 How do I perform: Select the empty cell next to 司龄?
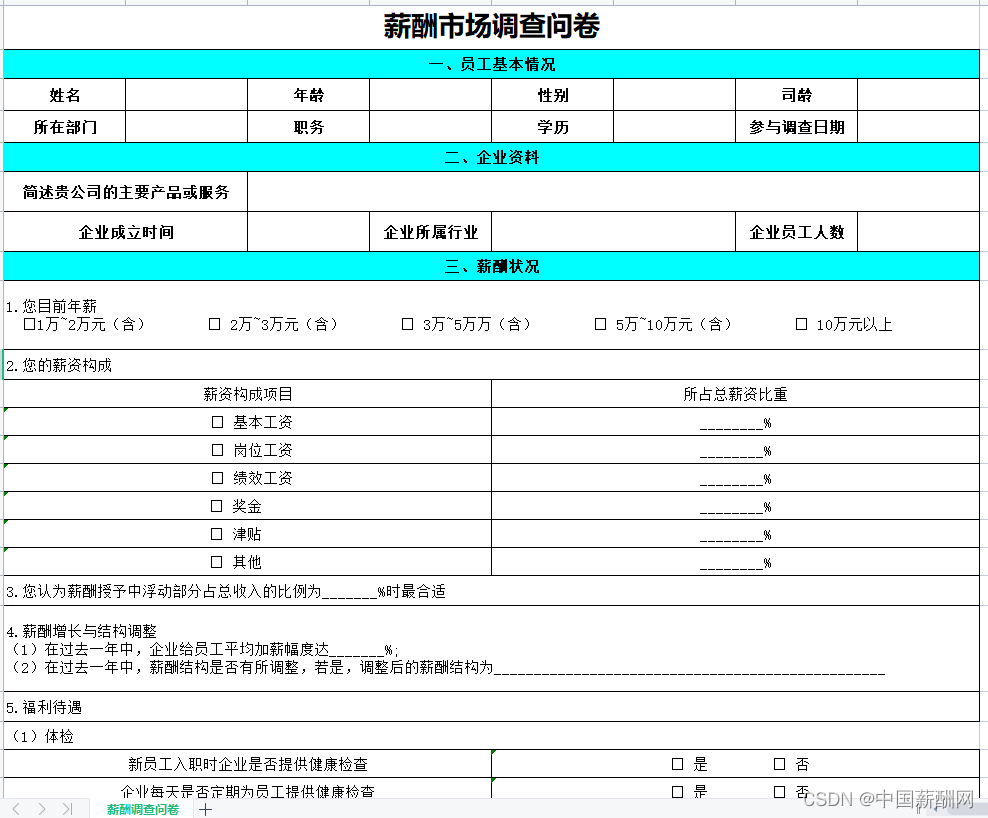918,95
